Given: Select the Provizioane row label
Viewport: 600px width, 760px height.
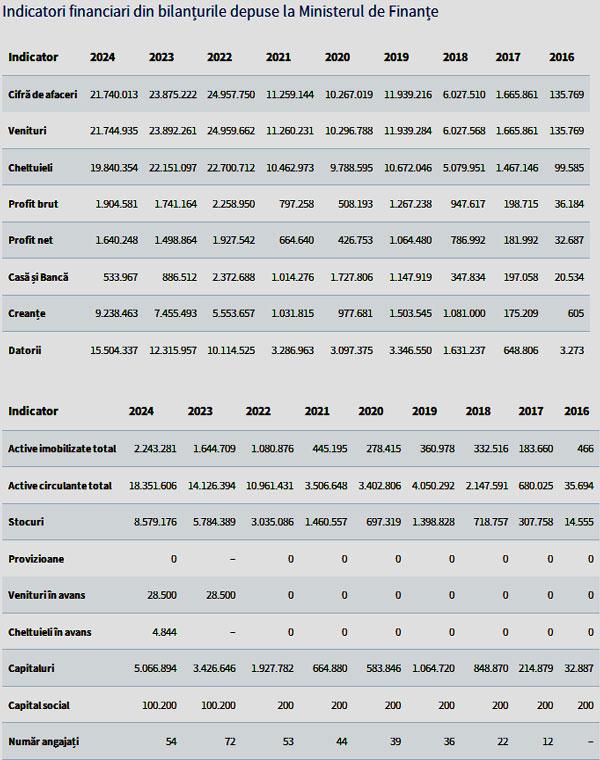Looking at the screenshot, I should 36,559.
